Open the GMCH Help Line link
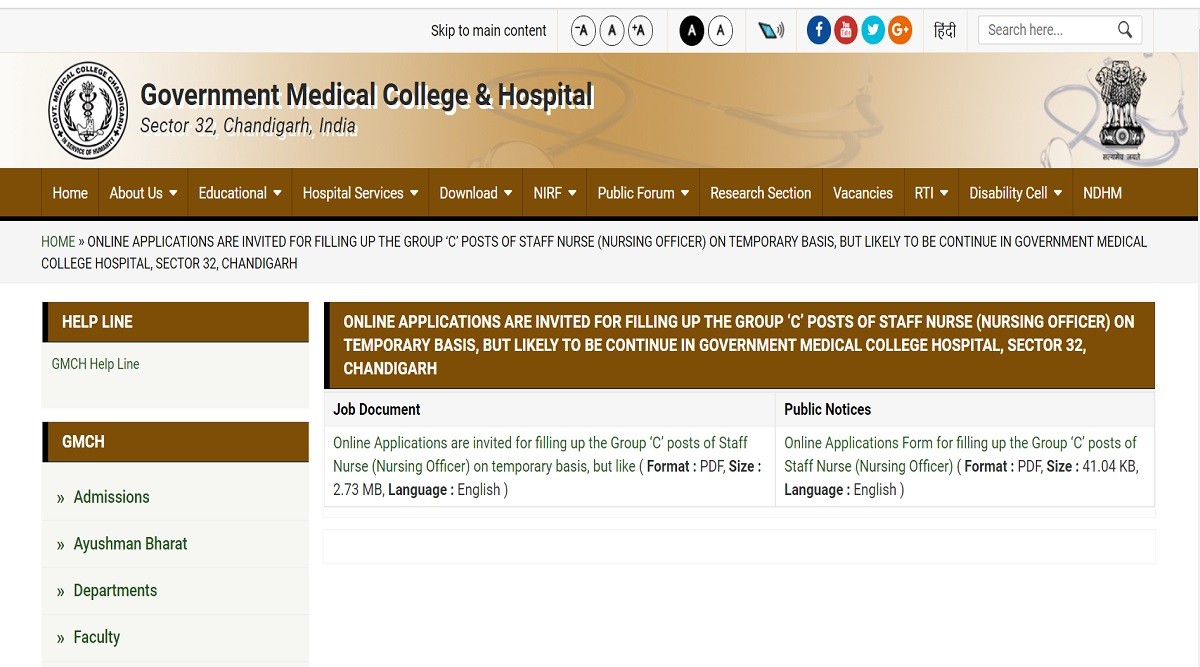The image size is (1200, 667). tap(95, 364)
